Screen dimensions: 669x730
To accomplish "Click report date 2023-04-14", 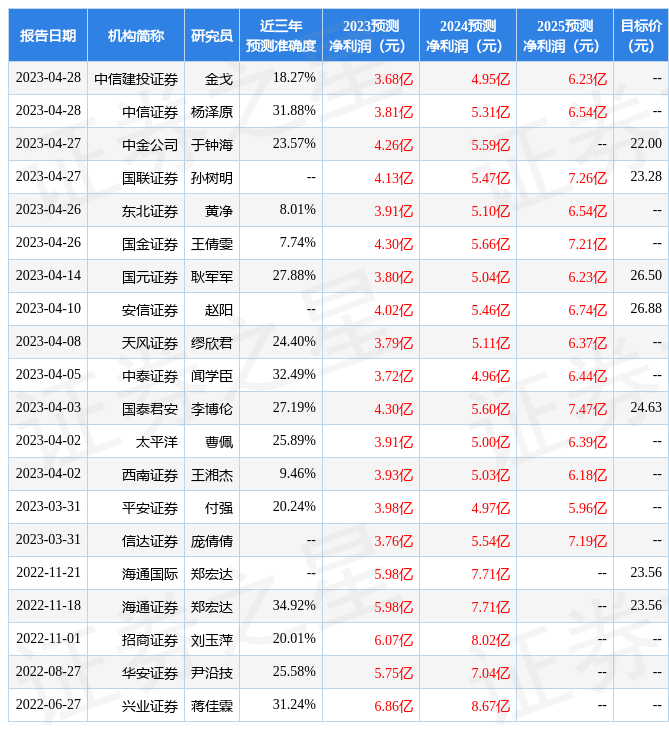I will pyautogui.click(x=48, y=276).
